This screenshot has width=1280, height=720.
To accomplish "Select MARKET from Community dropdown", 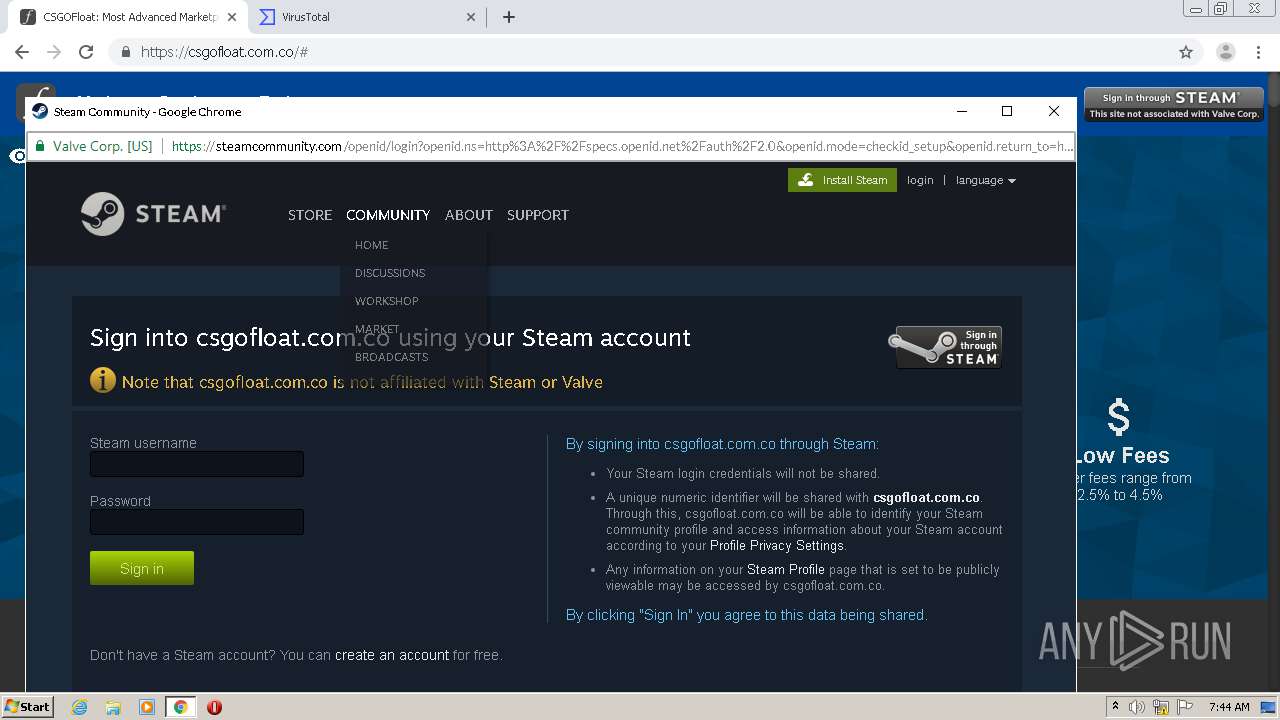I will (377, 329).
